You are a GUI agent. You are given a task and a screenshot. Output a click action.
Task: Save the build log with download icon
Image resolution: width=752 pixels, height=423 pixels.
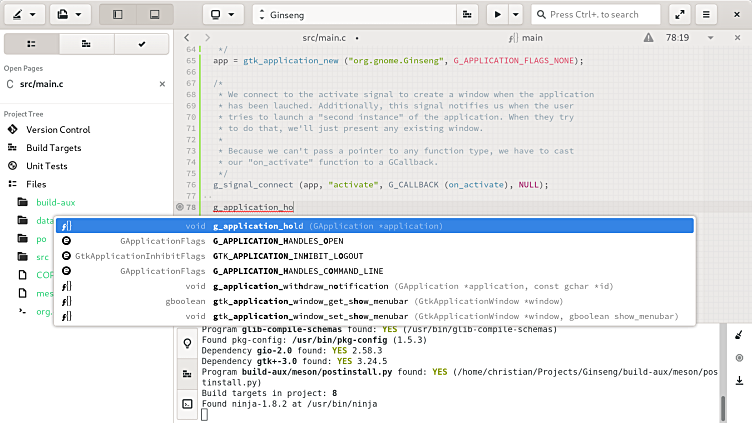[x=738, y=380]
